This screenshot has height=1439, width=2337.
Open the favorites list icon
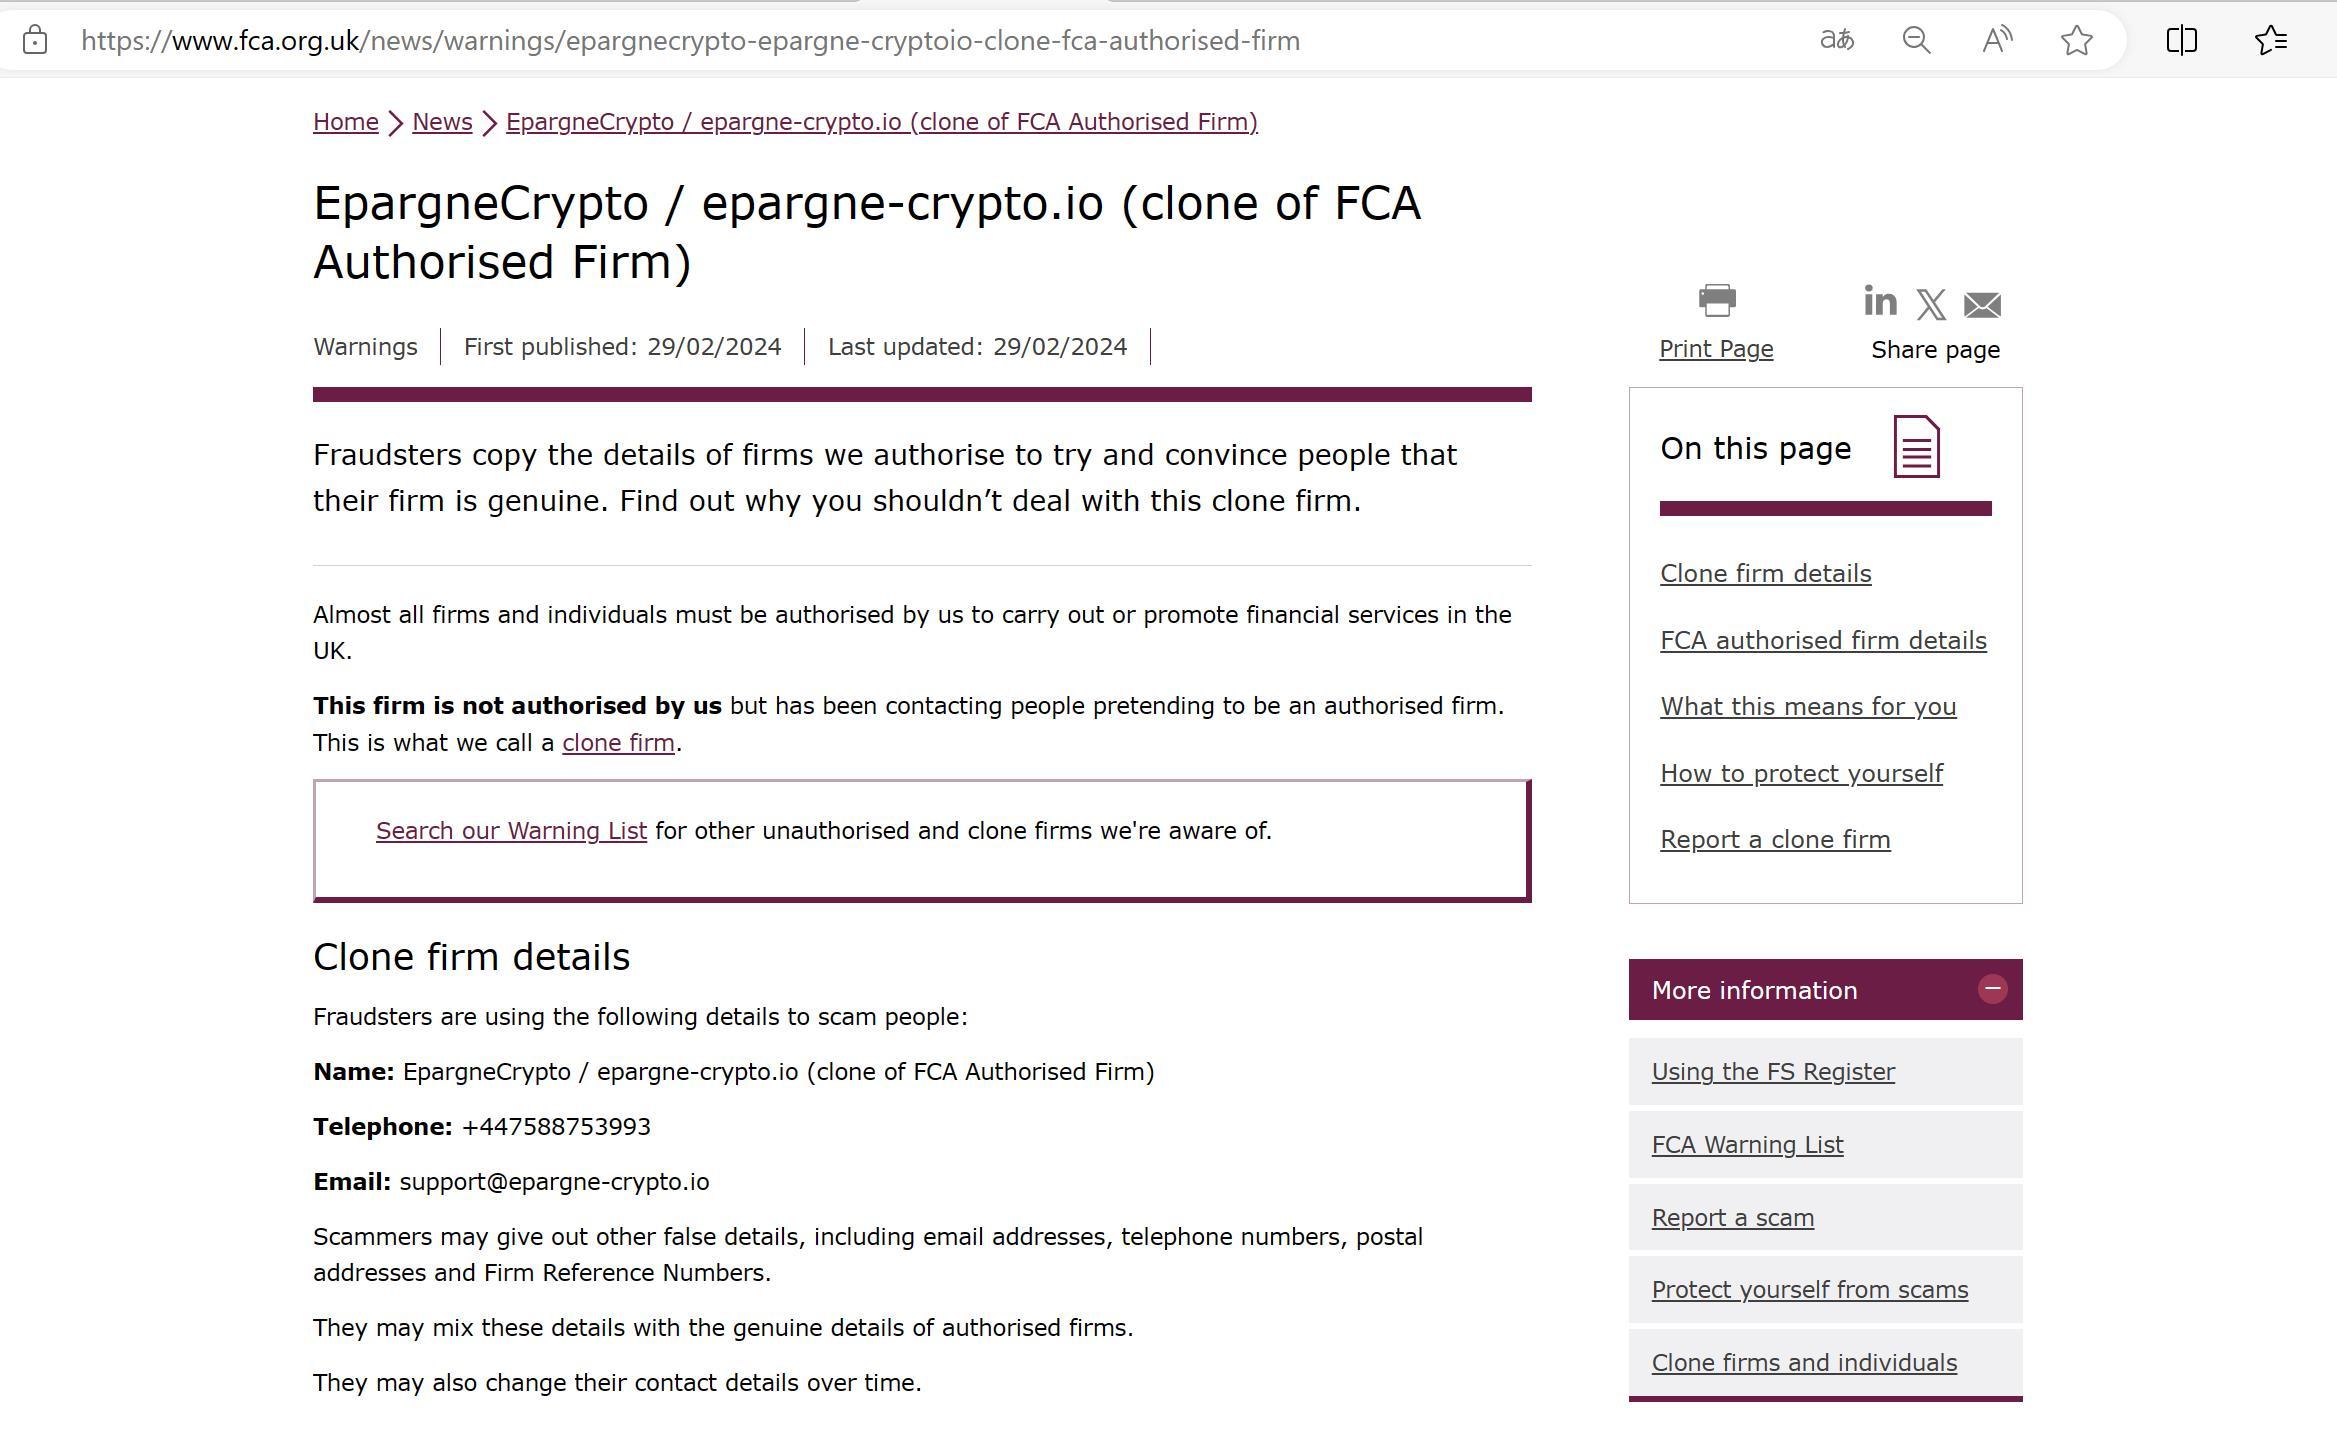2271,40
